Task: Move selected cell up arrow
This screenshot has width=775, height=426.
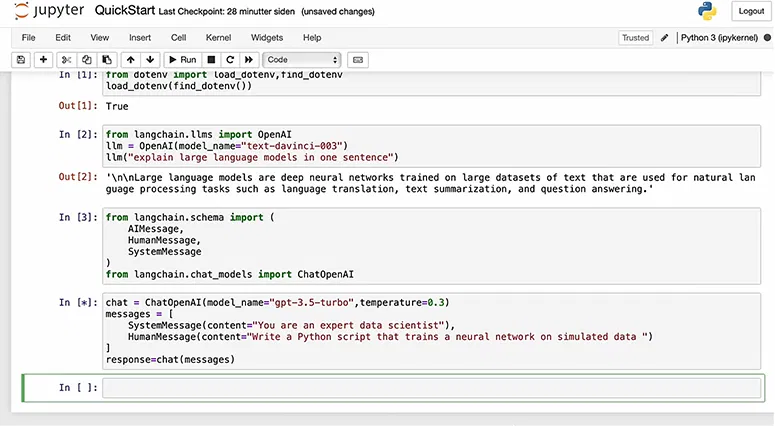Action: 130,60
